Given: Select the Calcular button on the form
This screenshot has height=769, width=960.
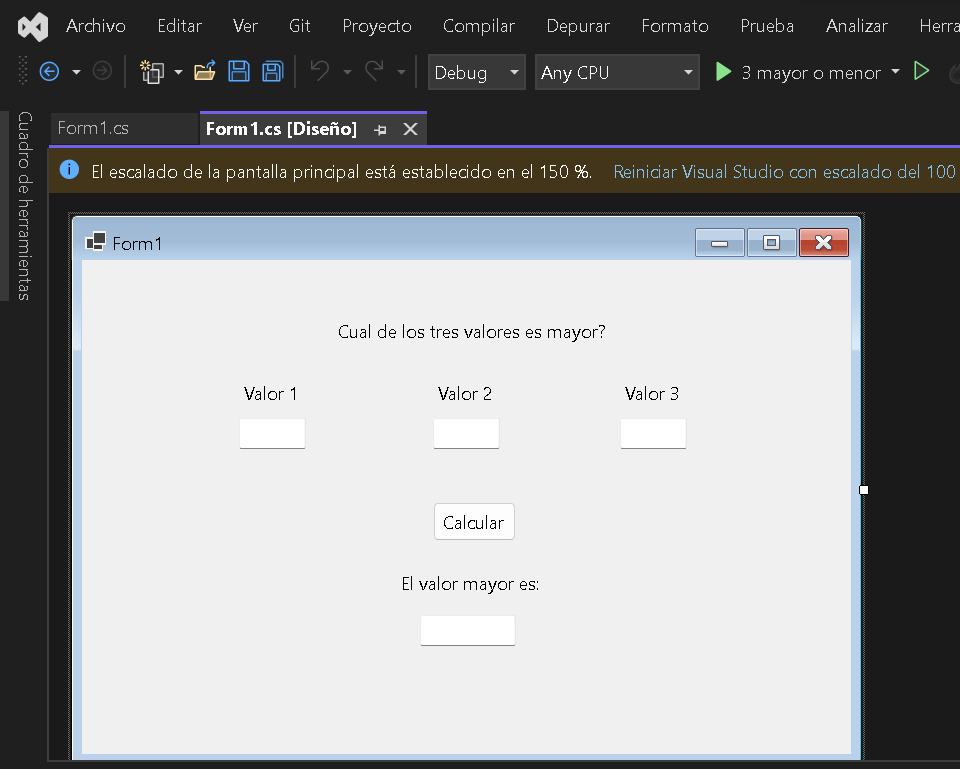Looking at the screenshot, I should pyautogui.click(x=474, y=522).
